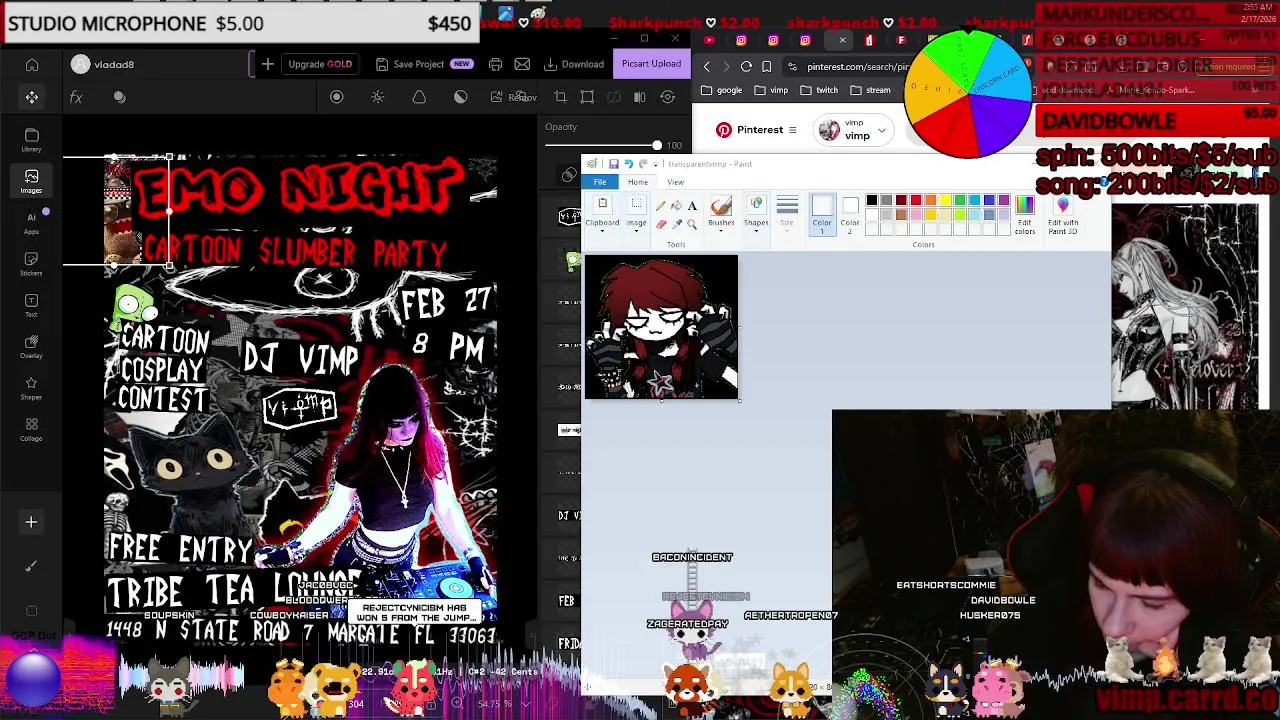Select the Move tool in Picsart sidebar
This screenshot has width=1280, height=720.
click(x=32, y=97)
